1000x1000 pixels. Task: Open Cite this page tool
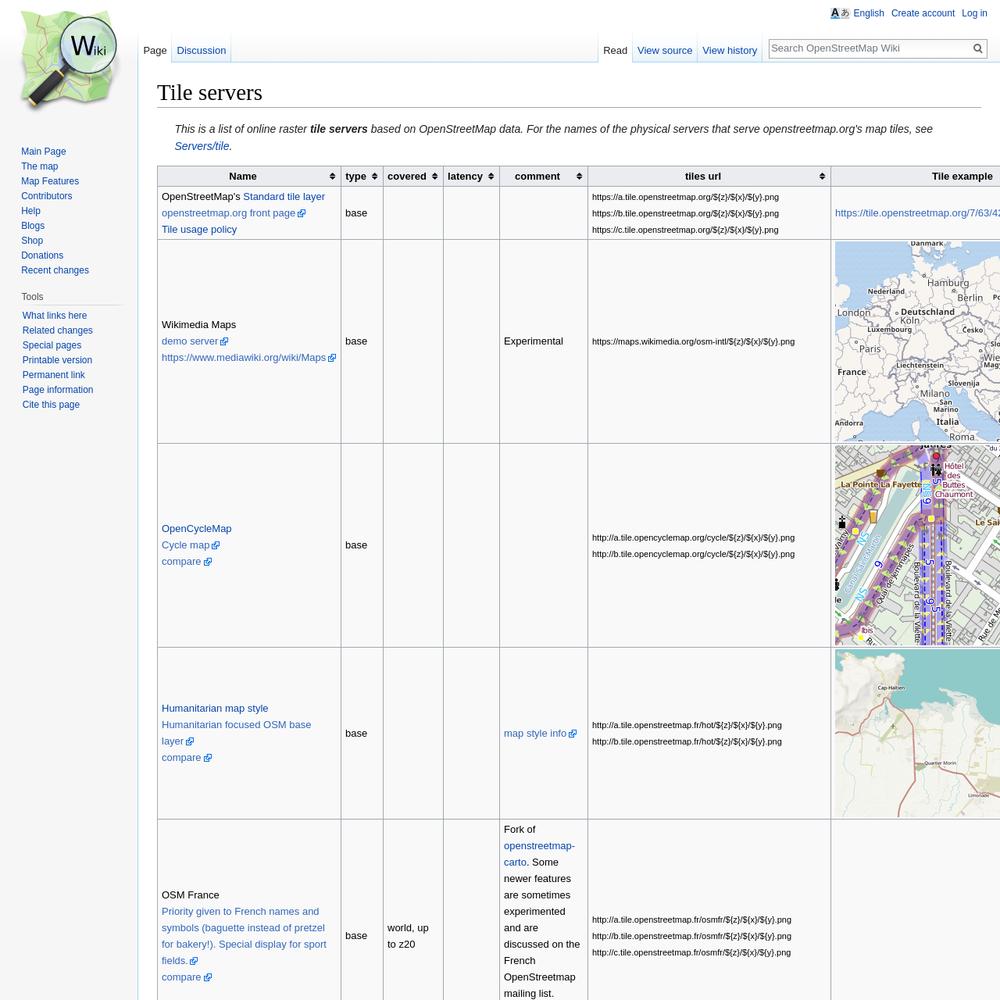(x=51, y=405)
